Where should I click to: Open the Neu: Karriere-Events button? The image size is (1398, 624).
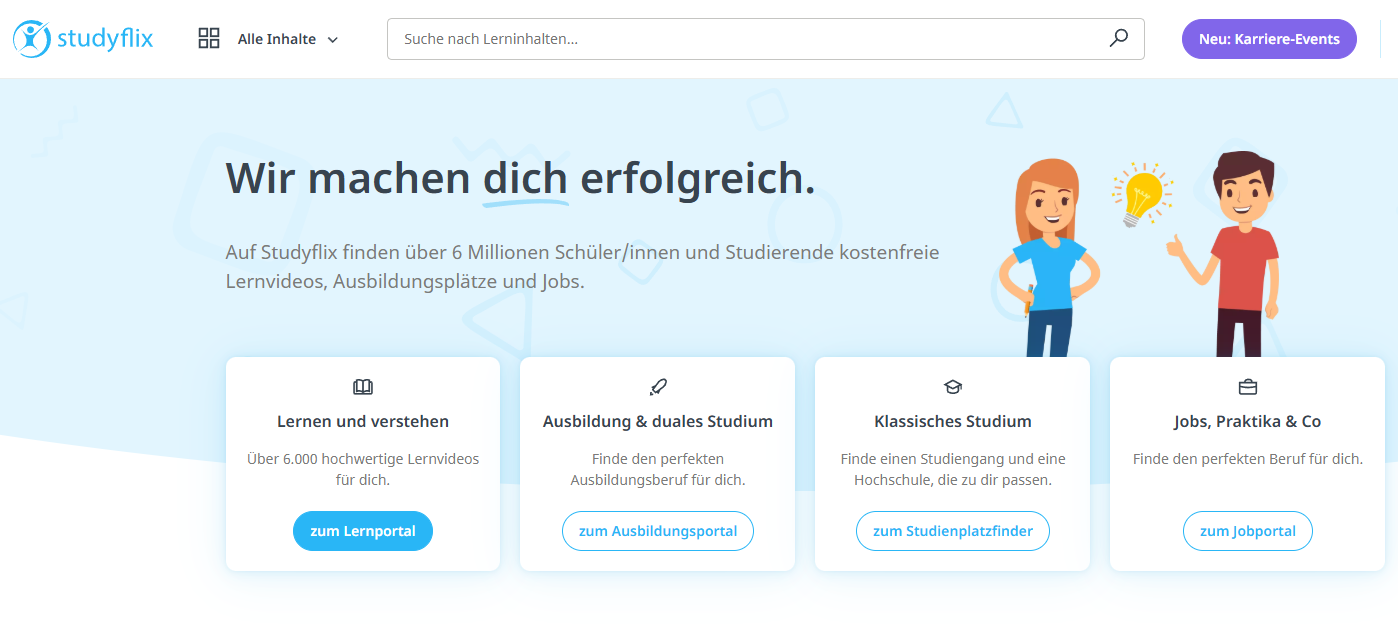click(1268, 39)
